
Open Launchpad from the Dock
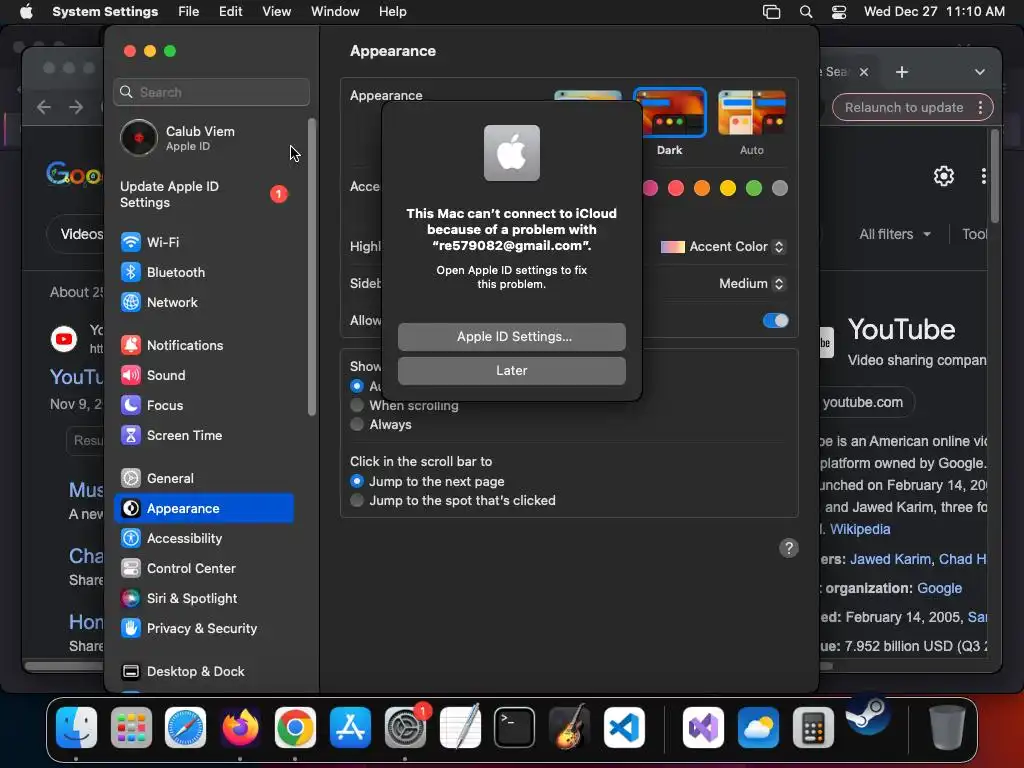131,728
